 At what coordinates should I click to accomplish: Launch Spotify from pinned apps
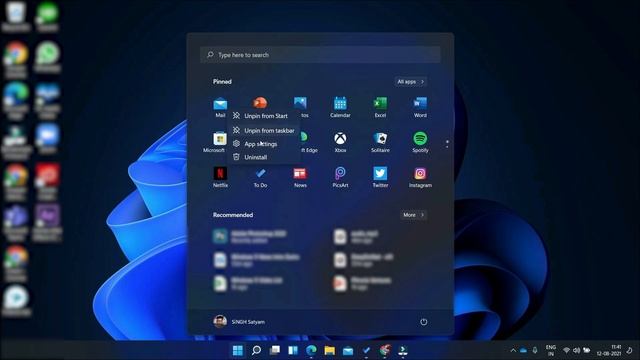[420, 142]
